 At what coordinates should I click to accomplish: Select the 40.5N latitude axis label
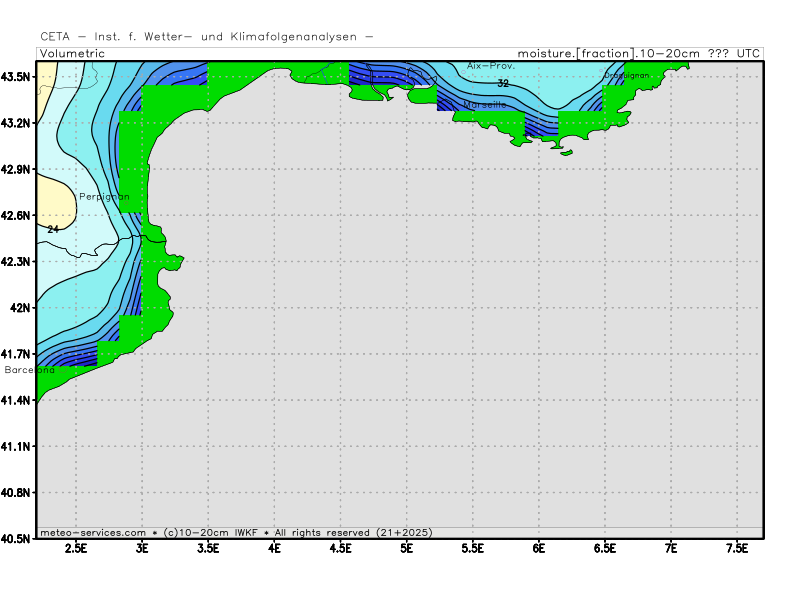coord(17,539)
